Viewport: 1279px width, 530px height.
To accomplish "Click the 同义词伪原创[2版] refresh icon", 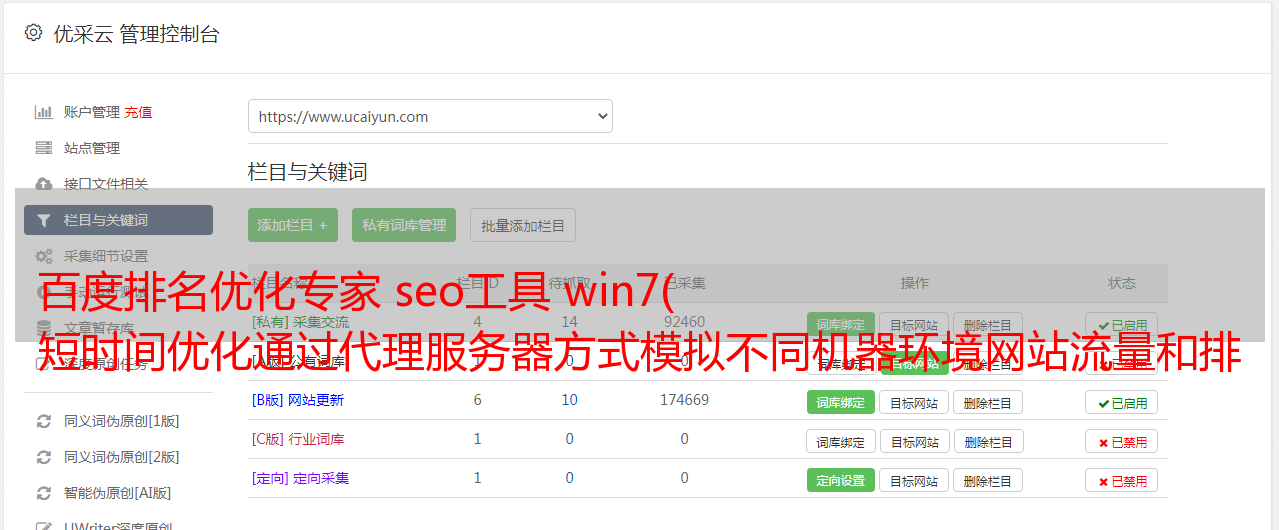I will (x=43, y=457).
